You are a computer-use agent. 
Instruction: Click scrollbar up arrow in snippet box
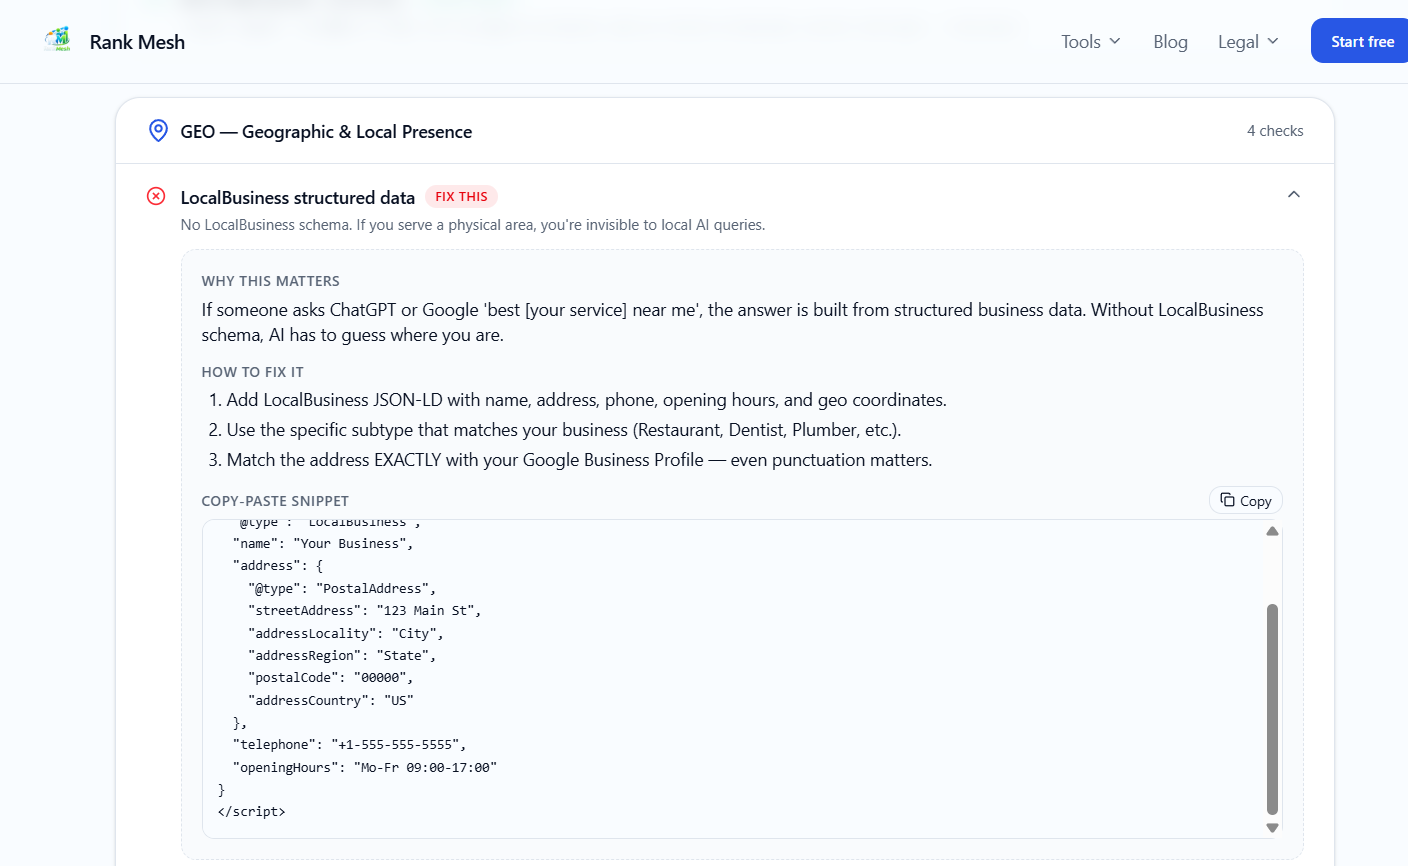pyautogui.click(x=1272, y=531)
